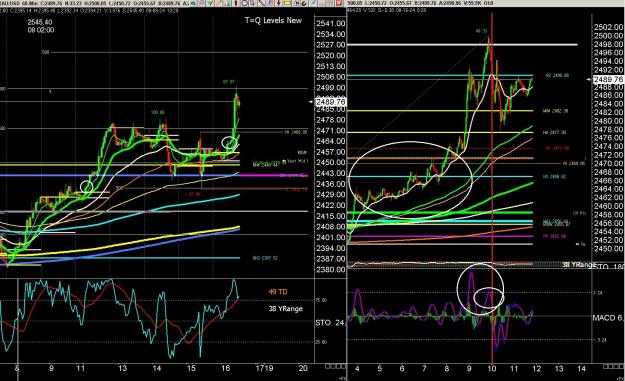Click the 2502.00 price on right chart axis
The width and height of the screenshot is (625, 381).
click(x=608, y=27)
